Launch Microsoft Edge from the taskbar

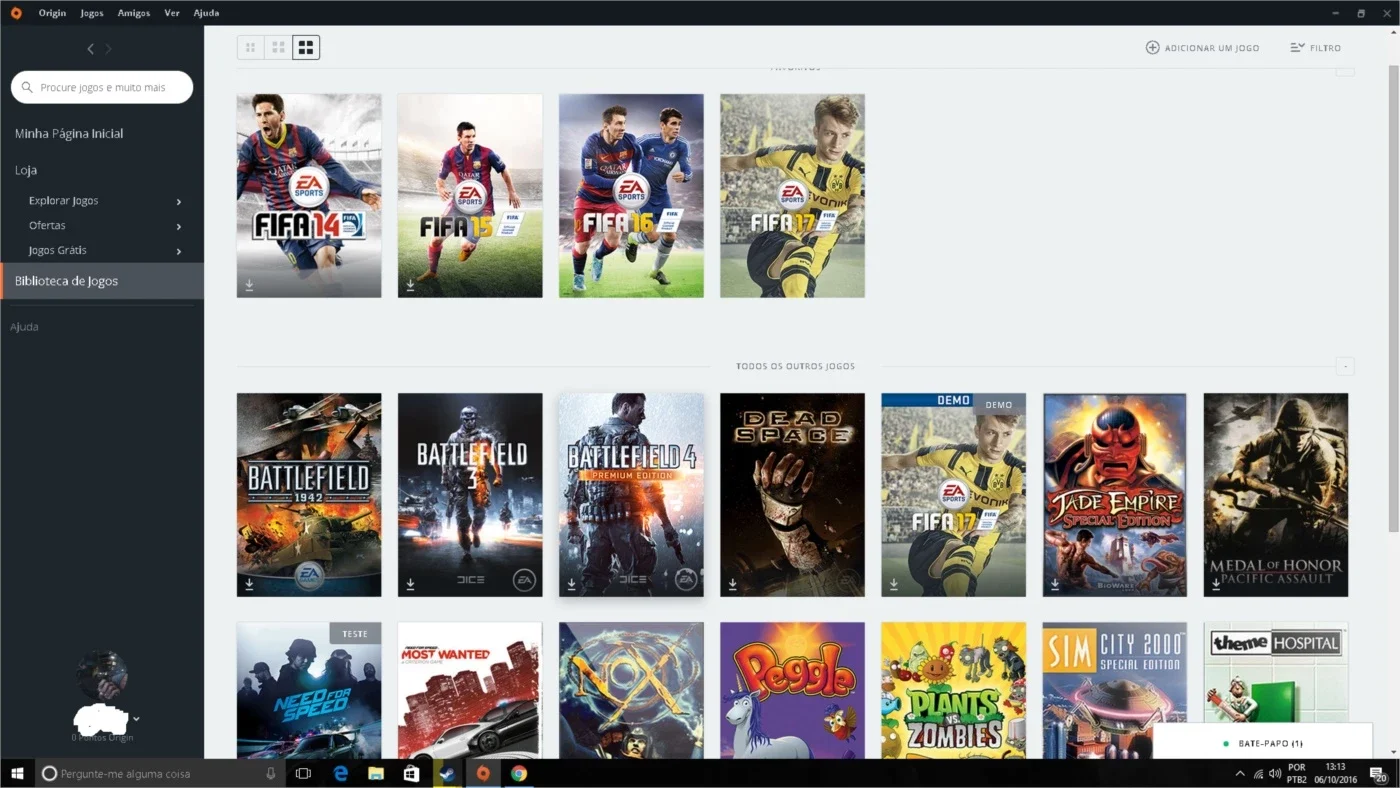pyautogui.click(x=340, y=773)
